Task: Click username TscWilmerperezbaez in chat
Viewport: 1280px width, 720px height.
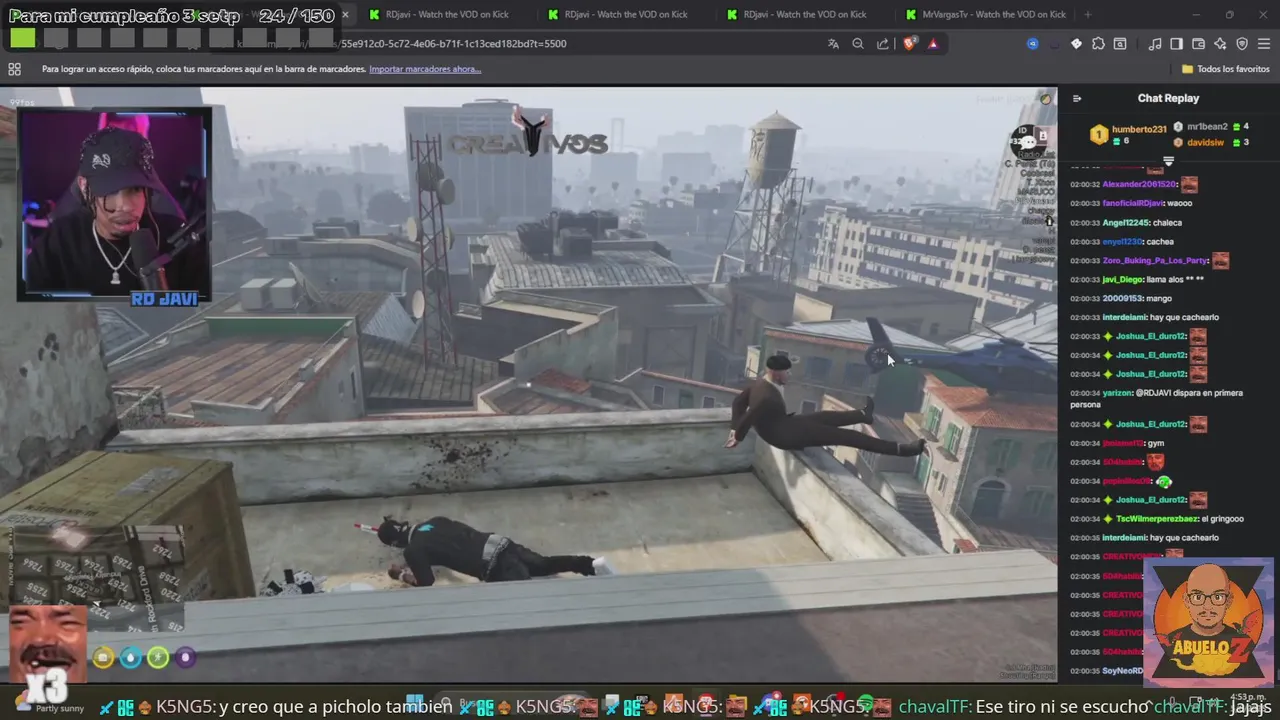Action: 1157,519
